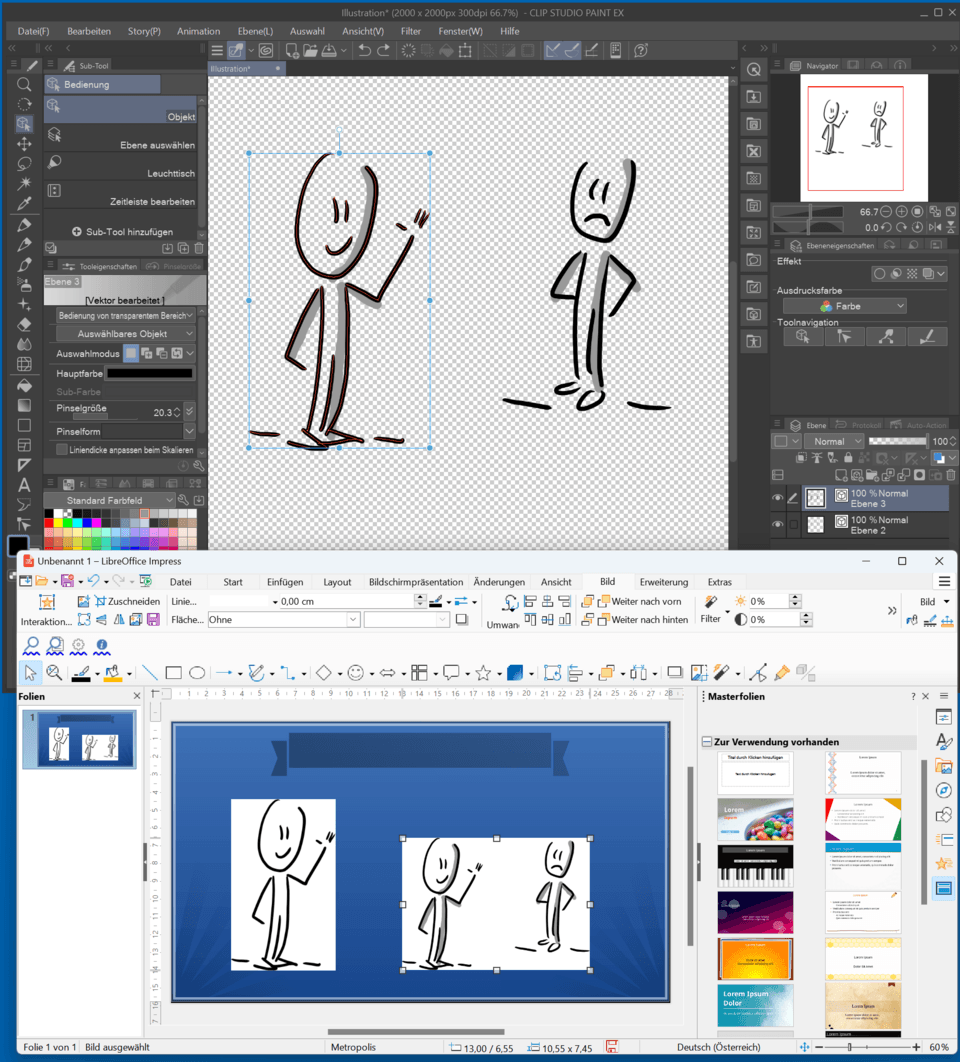Click the Navigator canvas preview thumbnail
Screen dimensions: 960x1062
863,137
